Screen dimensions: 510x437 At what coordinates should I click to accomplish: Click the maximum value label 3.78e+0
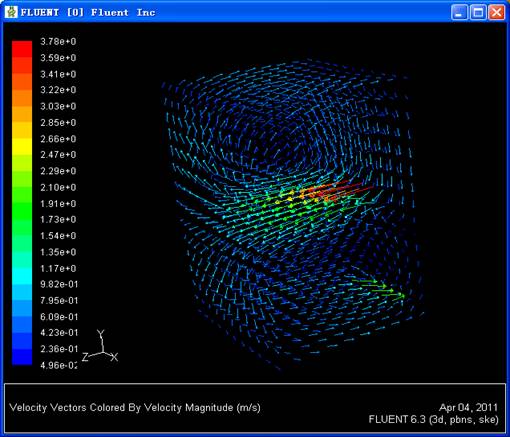click(x=58, y=42)
